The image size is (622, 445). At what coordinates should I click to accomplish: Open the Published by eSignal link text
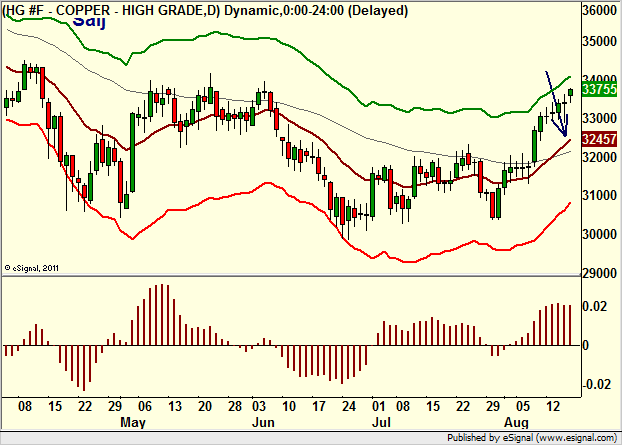(x=532, y=438)
